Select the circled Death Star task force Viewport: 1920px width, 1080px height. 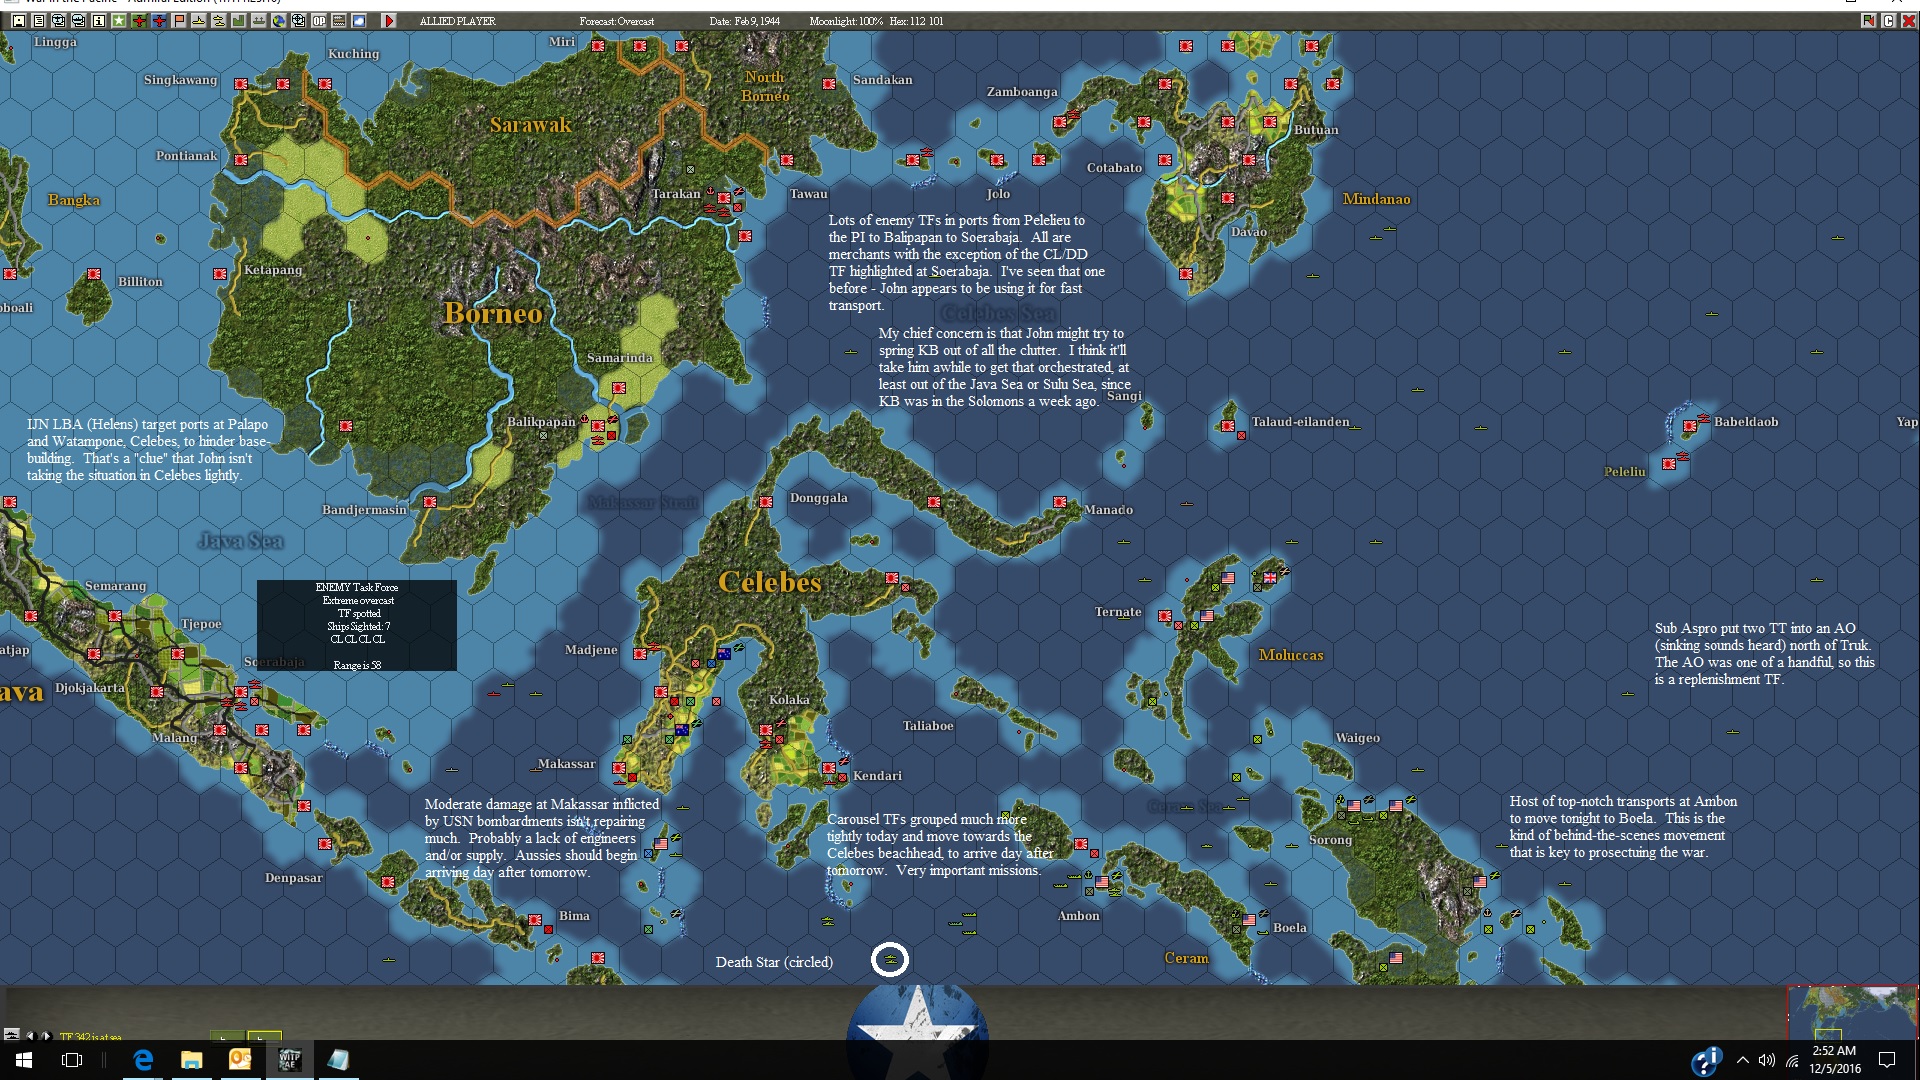coord(890,960)
